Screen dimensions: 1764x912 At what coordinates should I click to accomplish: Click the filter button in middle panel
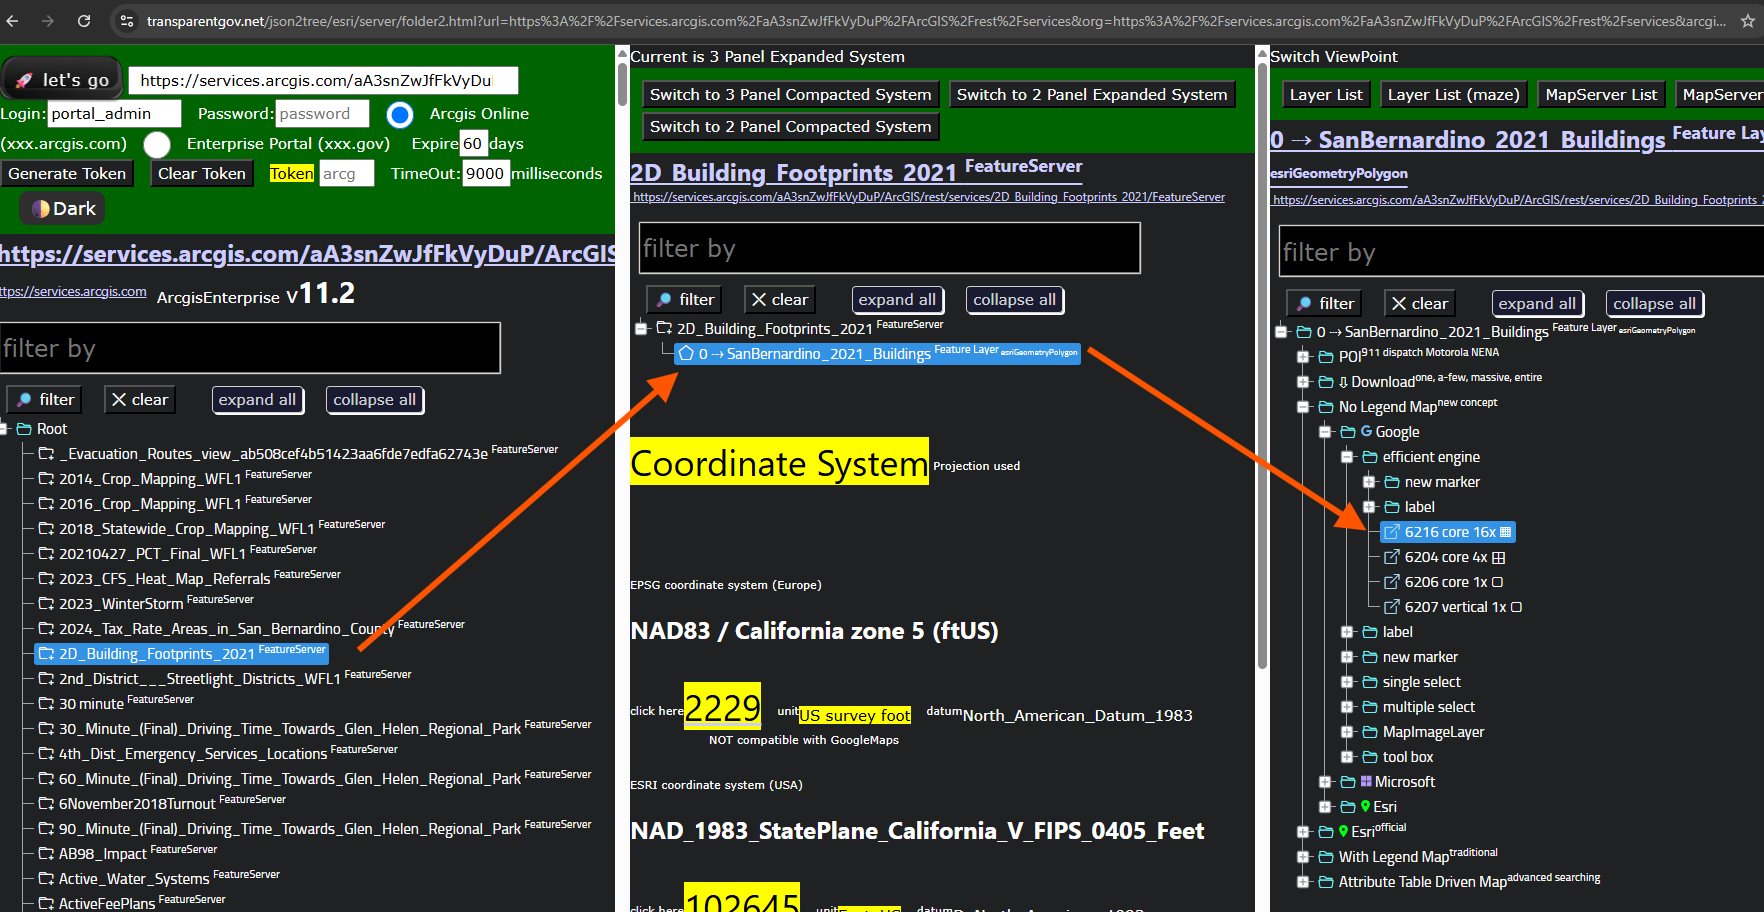tap(685, 300)
